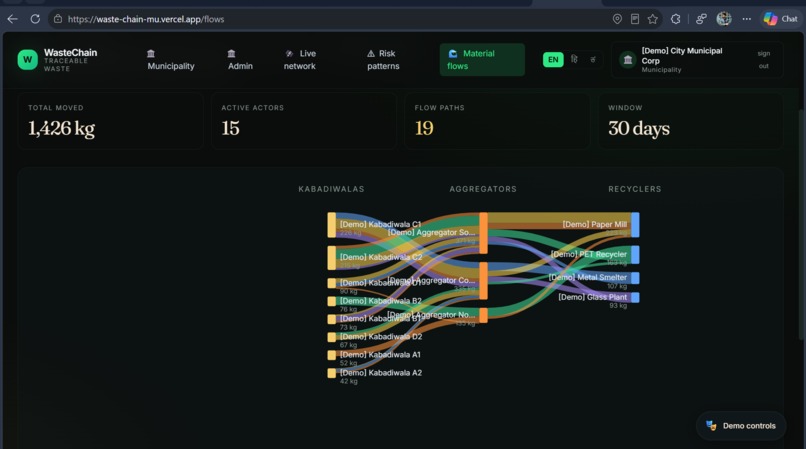Click the location permission icon
Screen dimensions: 806x449
(617, 19)
